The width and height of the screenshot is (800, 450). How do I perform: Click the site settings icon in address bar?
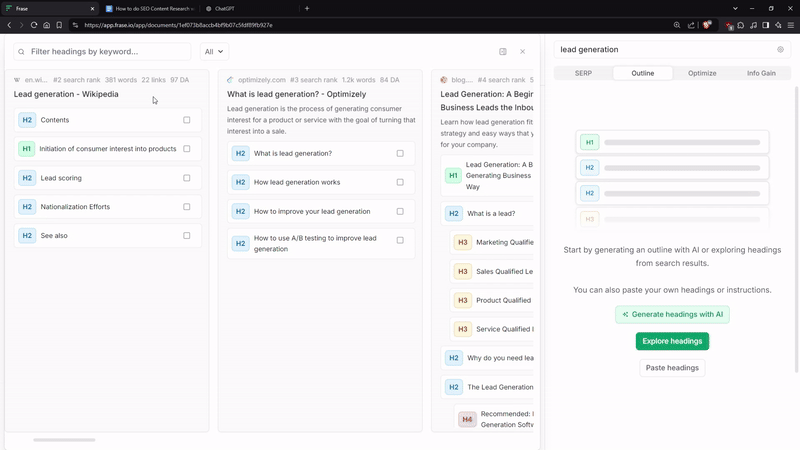click(x=76, y=25)
